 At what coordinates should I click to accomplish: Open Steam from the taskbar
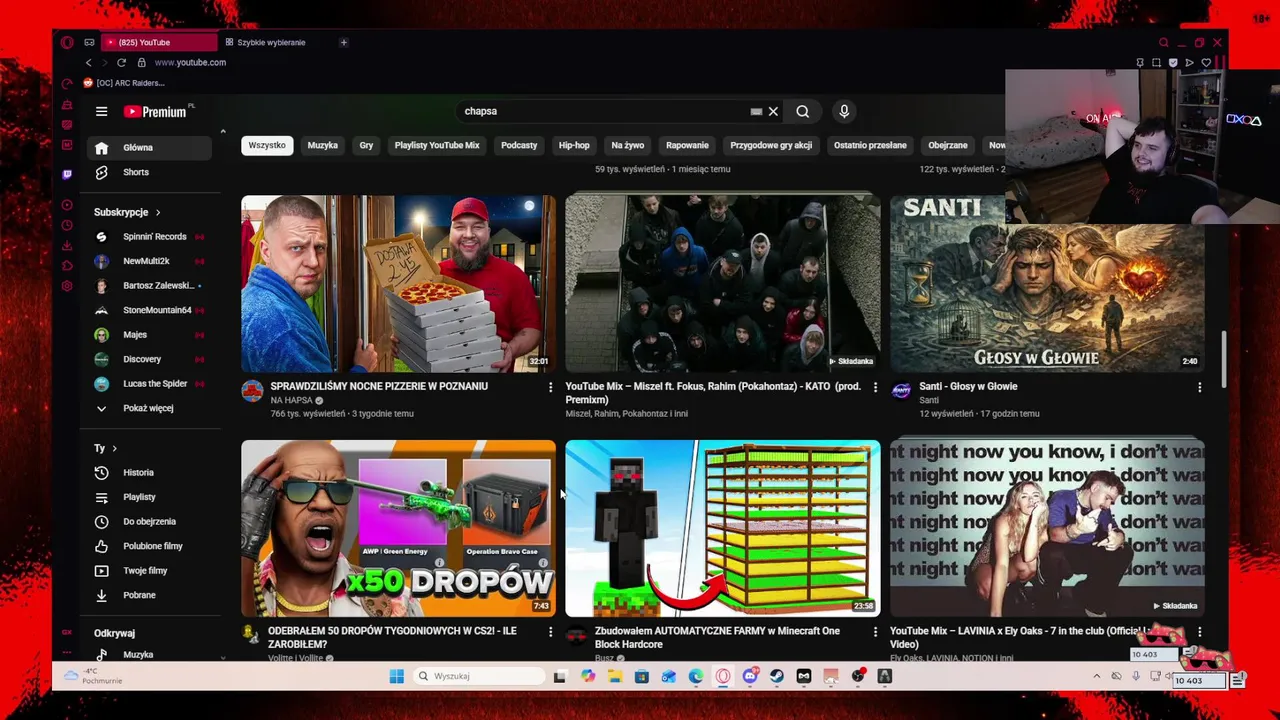click(777, 677)
